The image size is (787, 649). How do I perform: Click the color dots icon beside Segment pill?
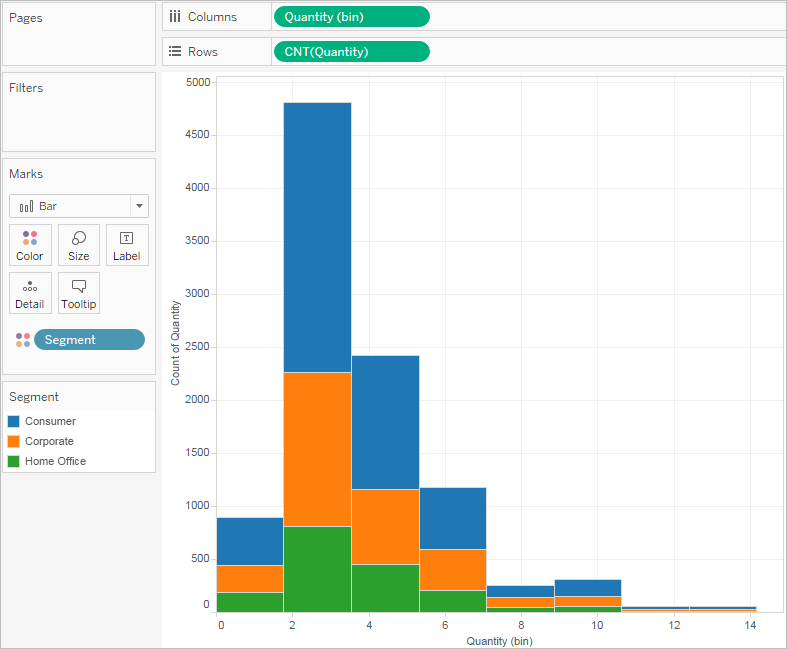coord(23,340)
